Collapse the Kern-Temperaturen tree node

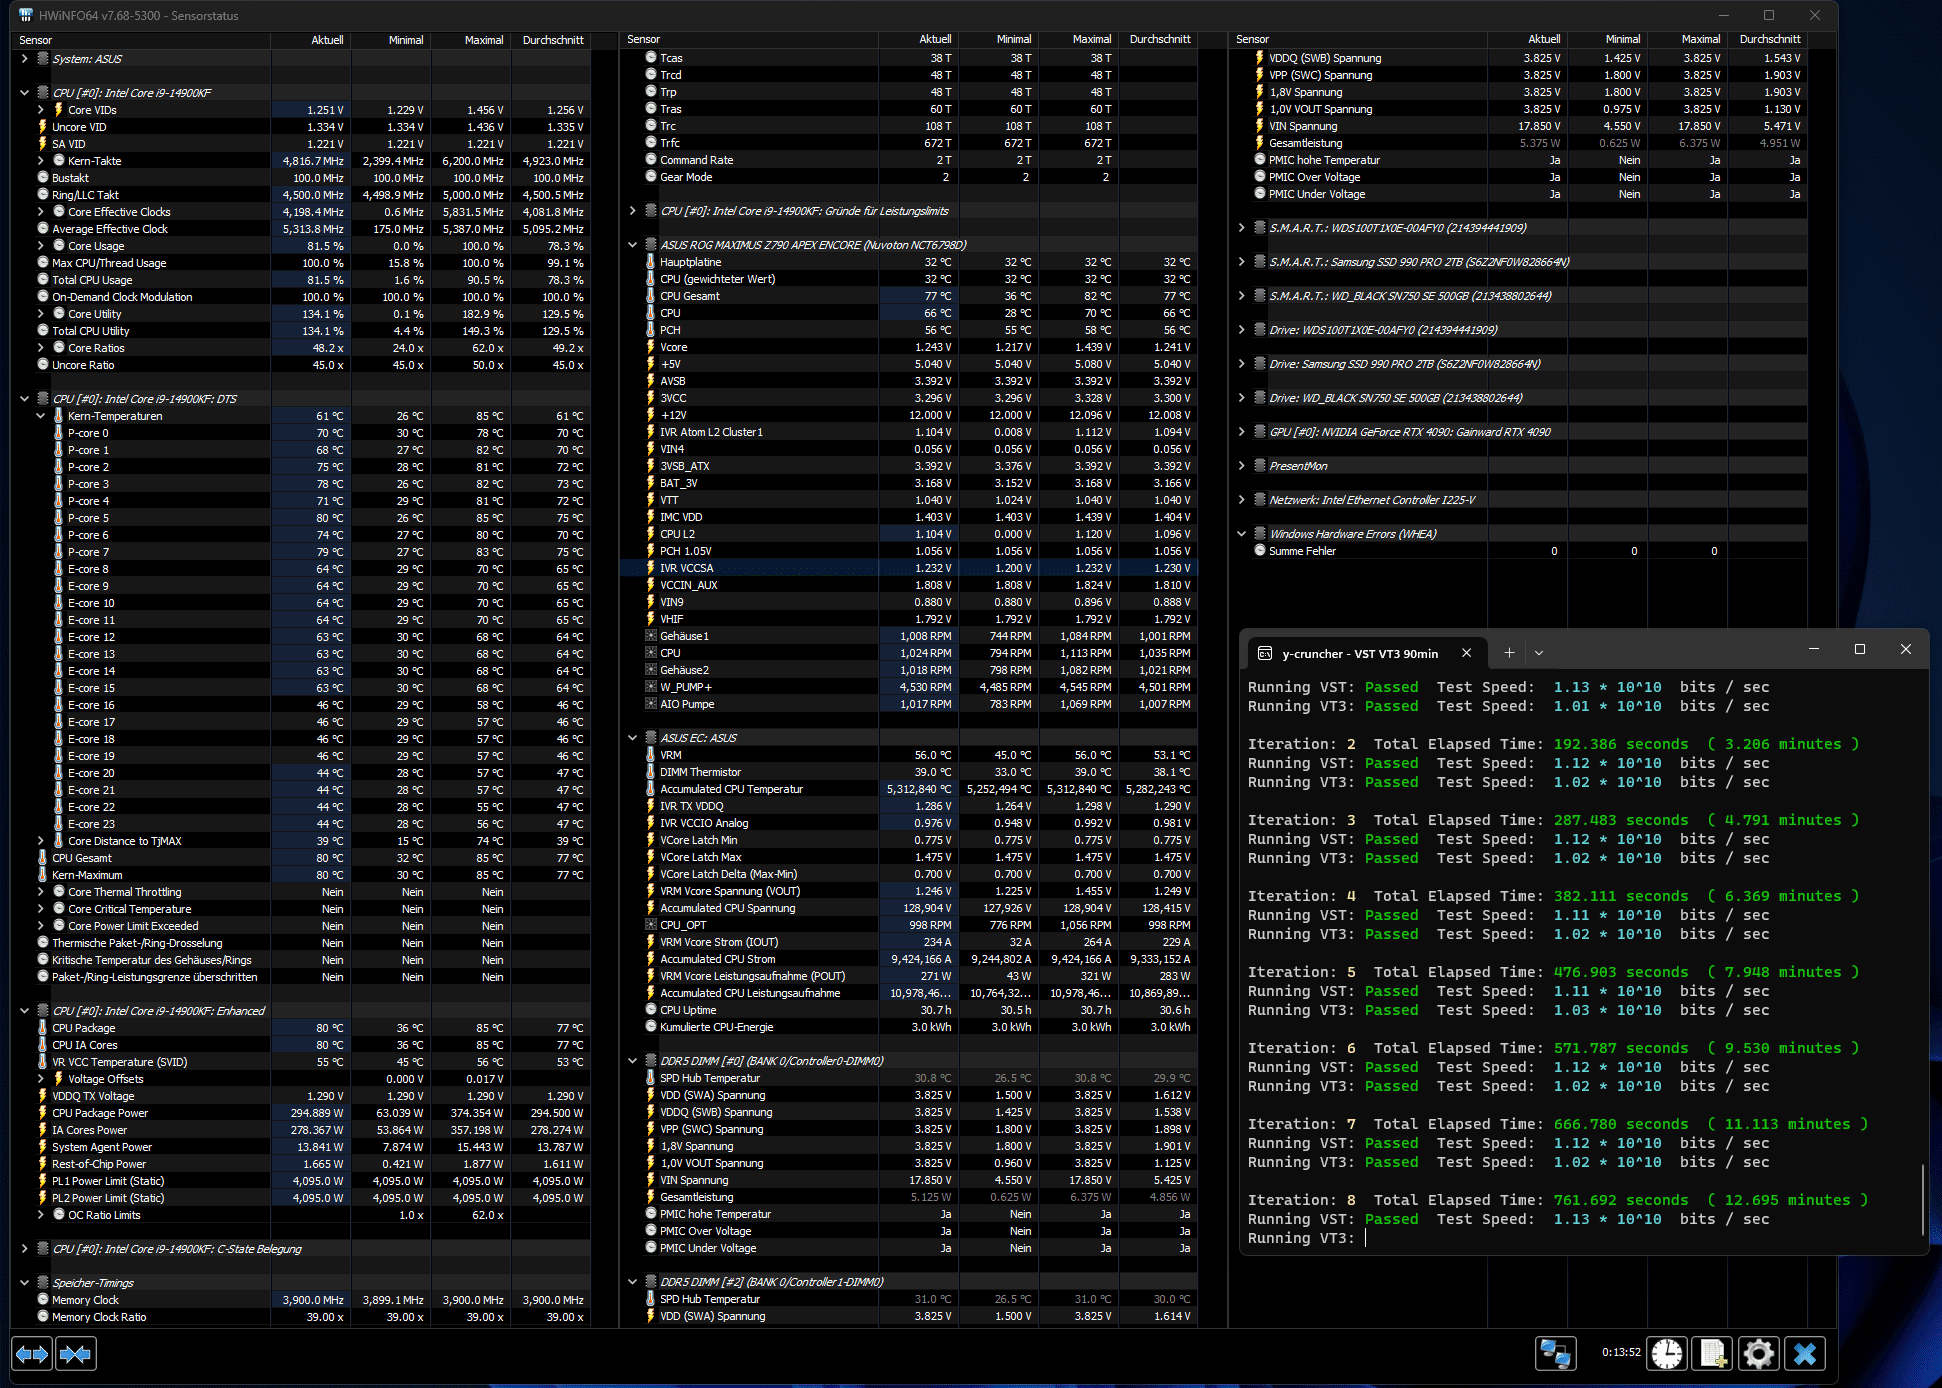click(x=41, y=416)
